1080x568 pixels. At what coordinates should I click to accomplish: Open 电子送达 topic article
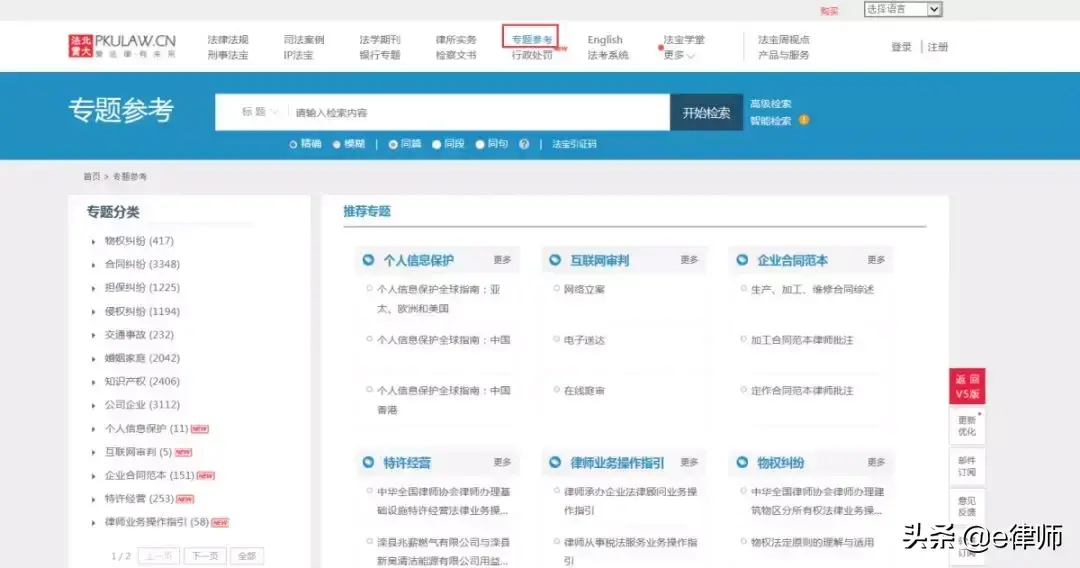pos(584,340)
